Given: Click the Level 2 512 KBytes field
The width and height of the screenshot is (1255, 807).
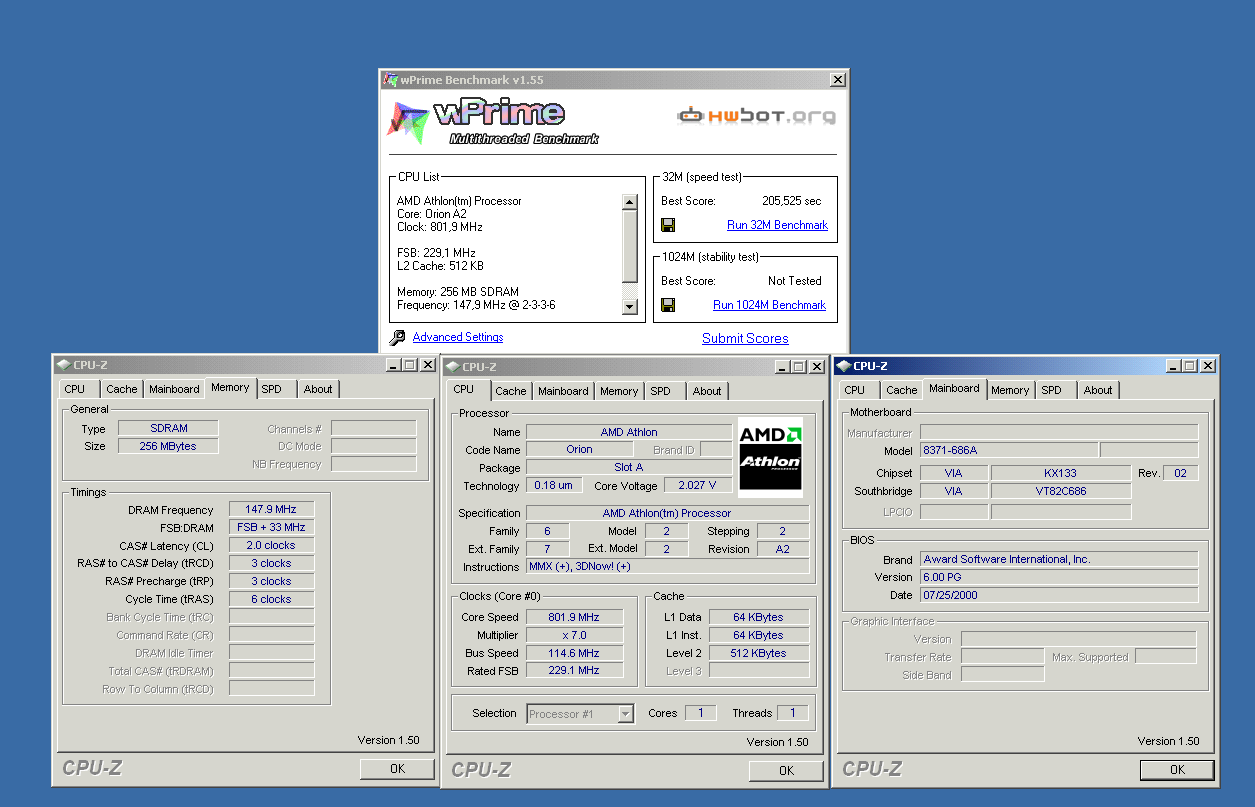Looking at the screenshot, I should tap(759, 654).
